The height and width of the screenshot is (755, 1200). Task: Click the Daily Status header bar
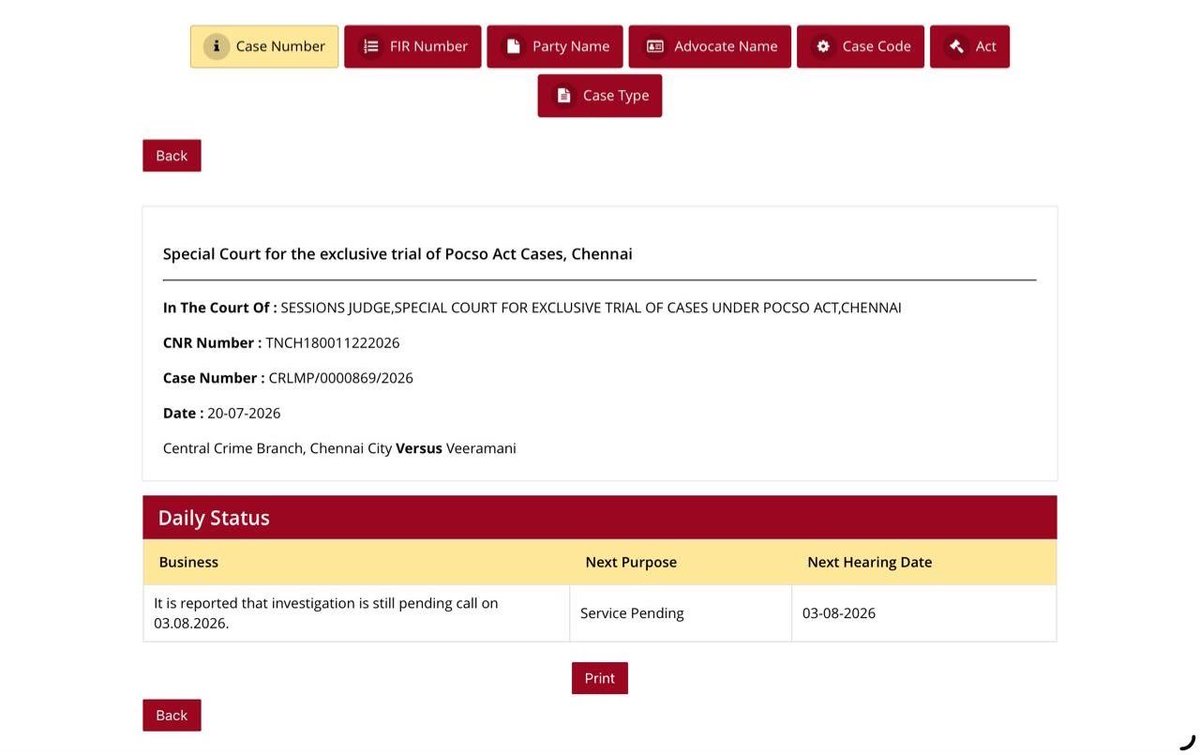point(600,517)
